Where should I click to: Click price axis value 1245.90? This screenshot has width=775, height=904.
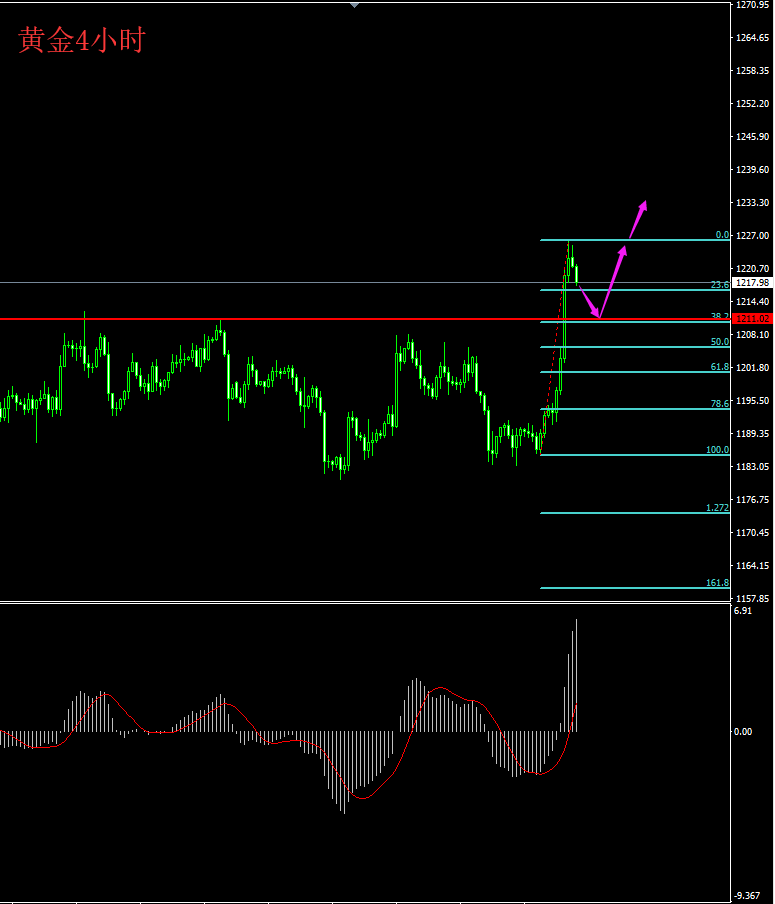pyautogui.click(x=753, y=137)
